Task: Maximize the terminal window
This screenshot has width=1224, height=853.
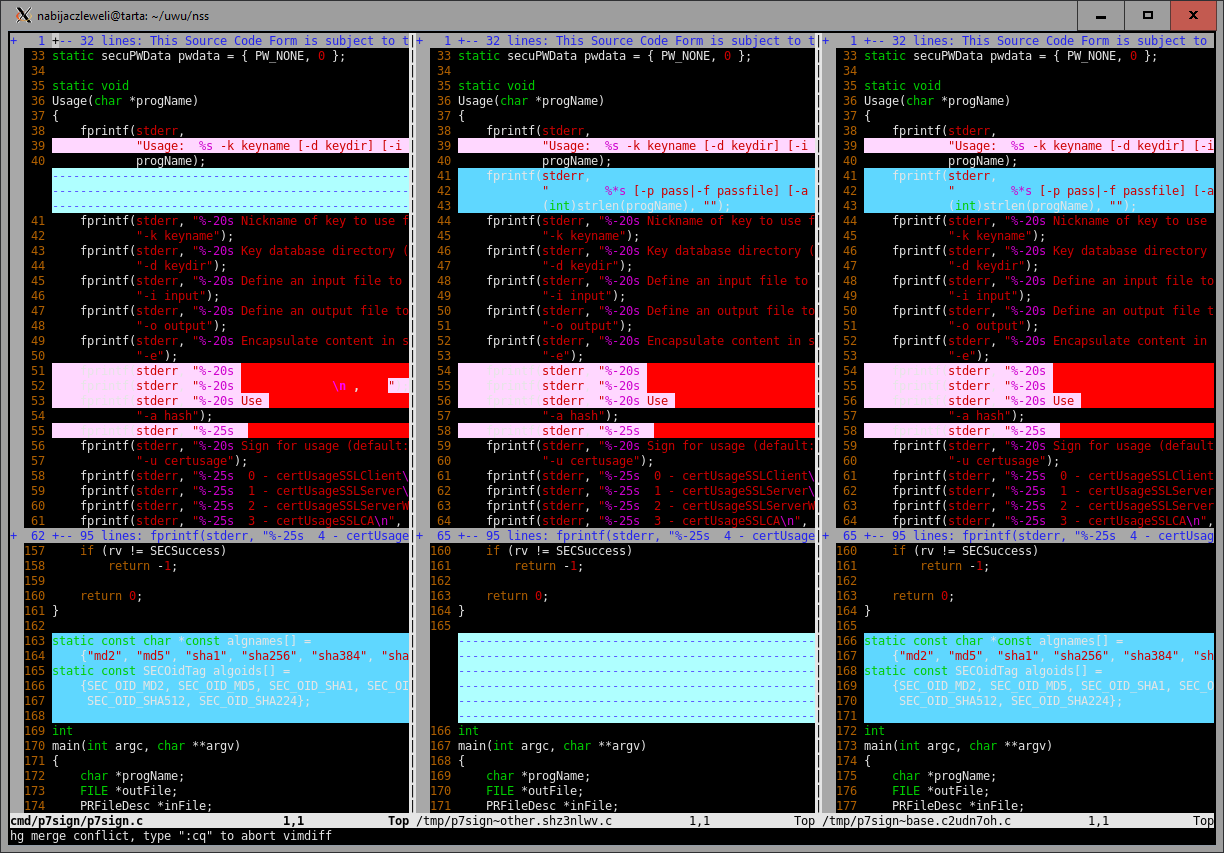Action: pos(1148,15)
